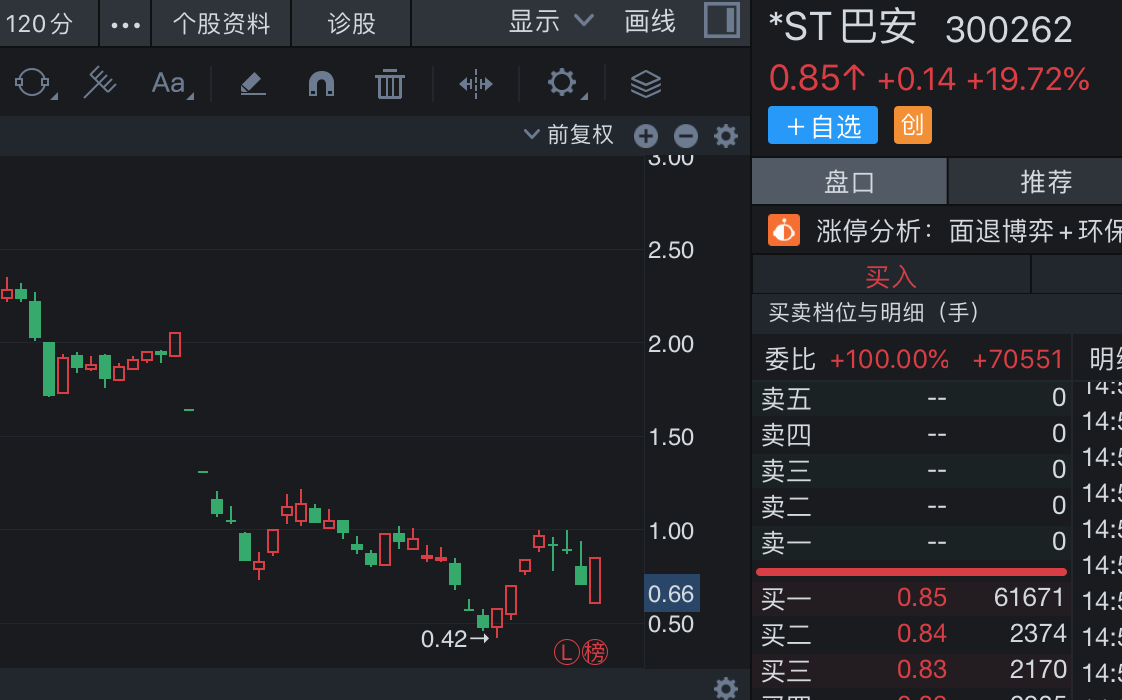Delete all drawings with trash icon

[389, 83]
